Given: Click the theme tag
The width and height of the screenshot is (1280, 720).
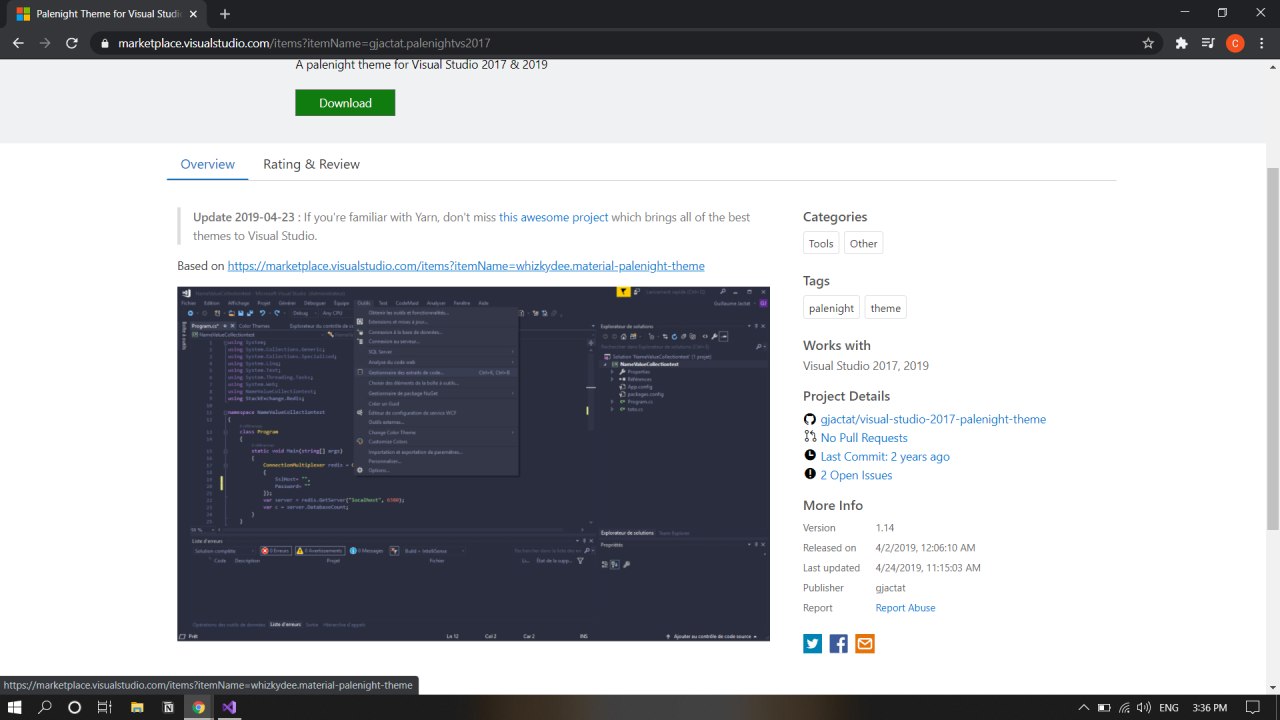Looking at the screenshot, I should pos(885,308).
